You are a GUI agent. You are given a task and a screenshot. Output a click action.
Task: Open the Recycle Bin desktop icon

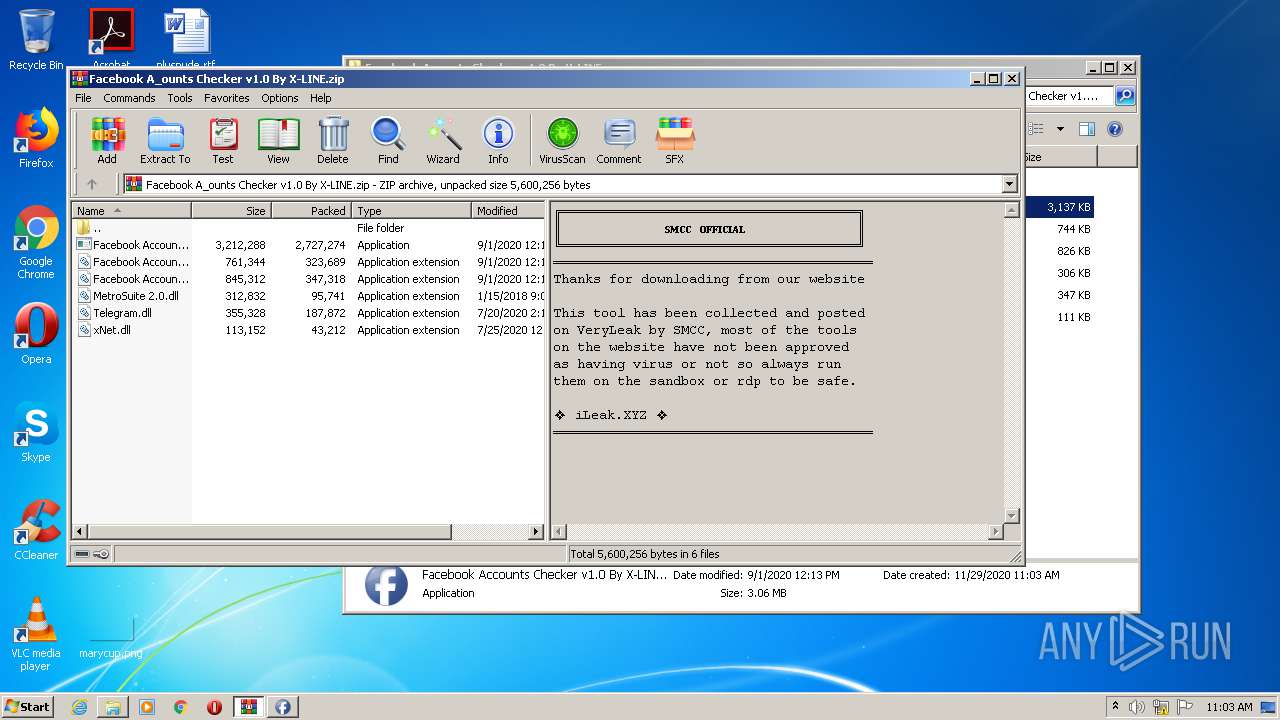tap(36, 40)
